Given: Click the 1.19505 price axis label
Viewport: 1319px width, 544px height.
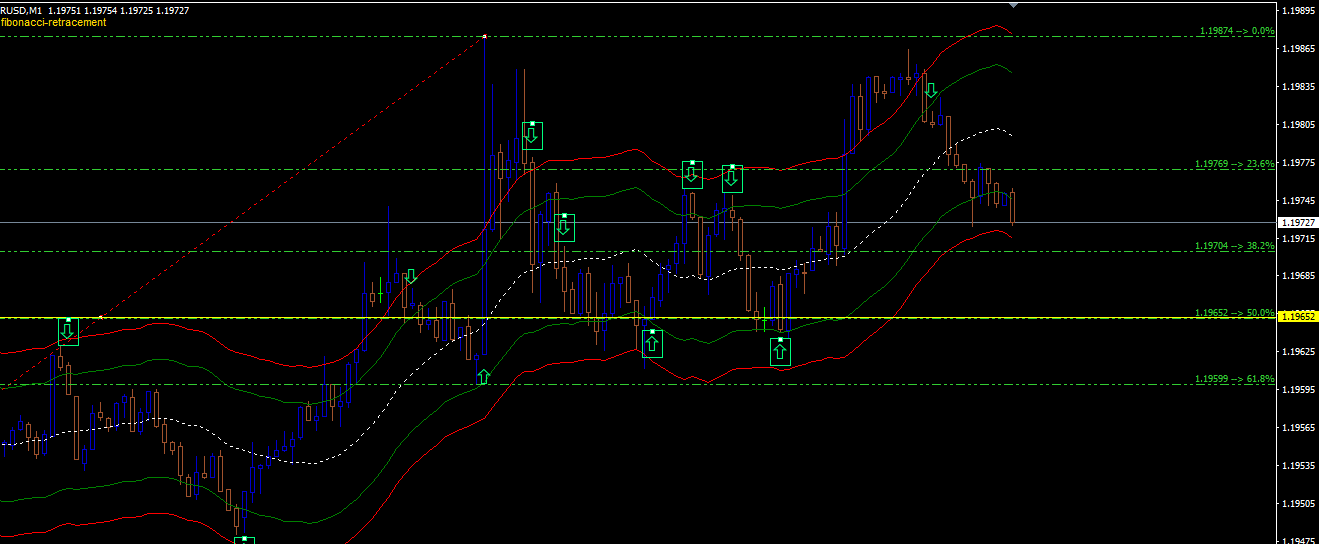Looking at the screenshot, I should pyautogui.click(x=1299, y=504).
